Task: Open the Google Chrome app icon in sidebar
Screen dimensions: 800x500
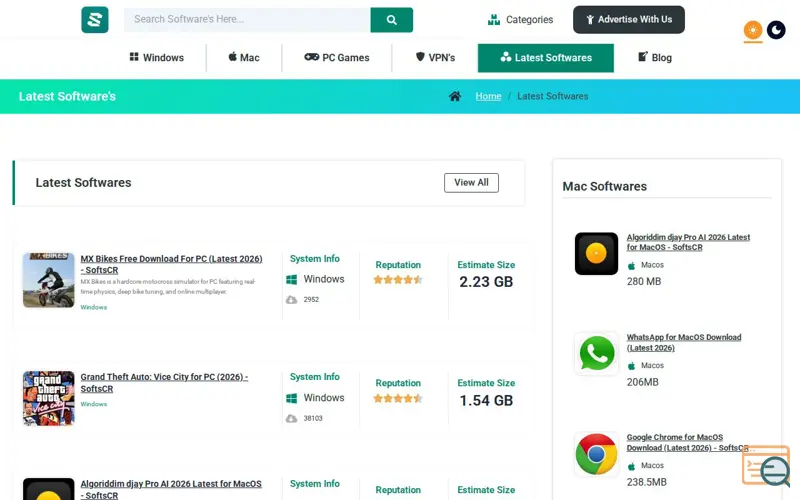Action: 596,454
